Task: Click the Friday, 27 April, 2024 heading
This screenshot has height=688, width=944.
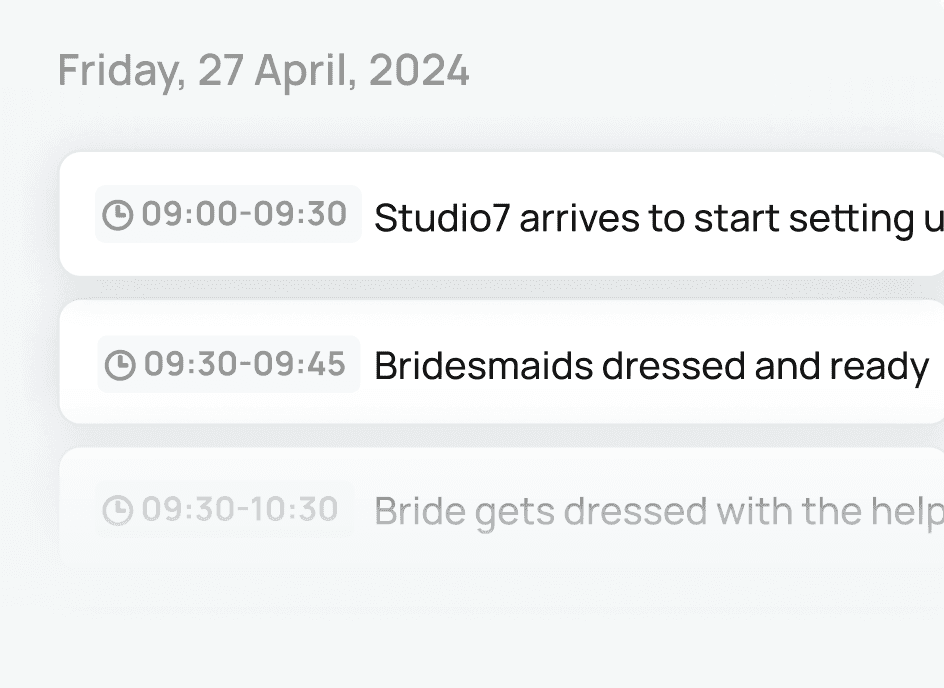Action: click(263, 71)
